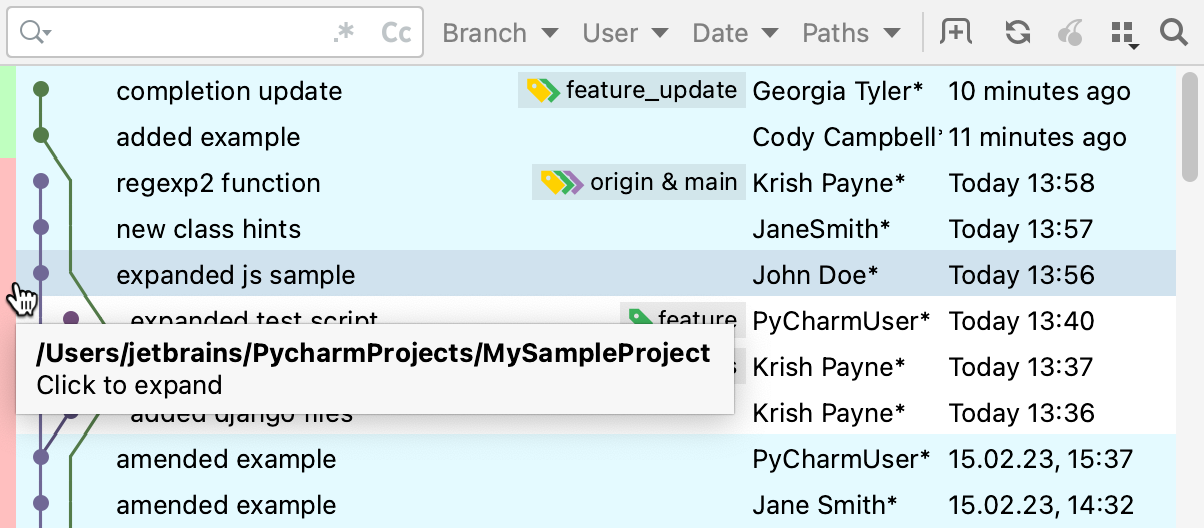The width and height of the screenshot is (1204, 528).
Task: Toggle regex search in the log filter
Action: pos(344,33)
